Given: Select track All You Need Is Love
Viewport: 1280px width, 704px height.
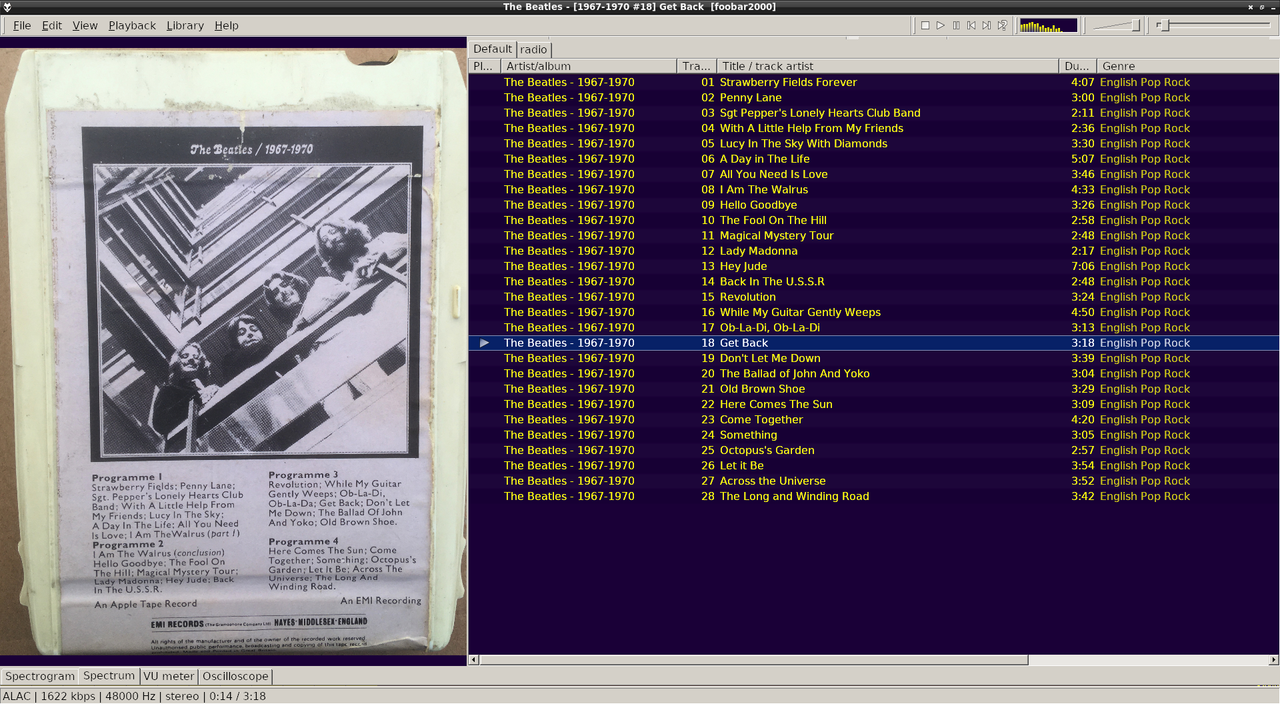Looking at the screenshot, I should (x=874, y=174).
